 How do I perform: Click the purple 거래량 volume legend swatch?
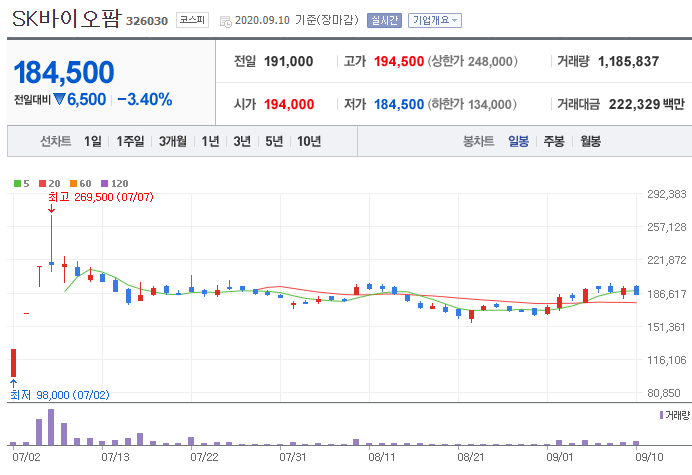[662, 415]
